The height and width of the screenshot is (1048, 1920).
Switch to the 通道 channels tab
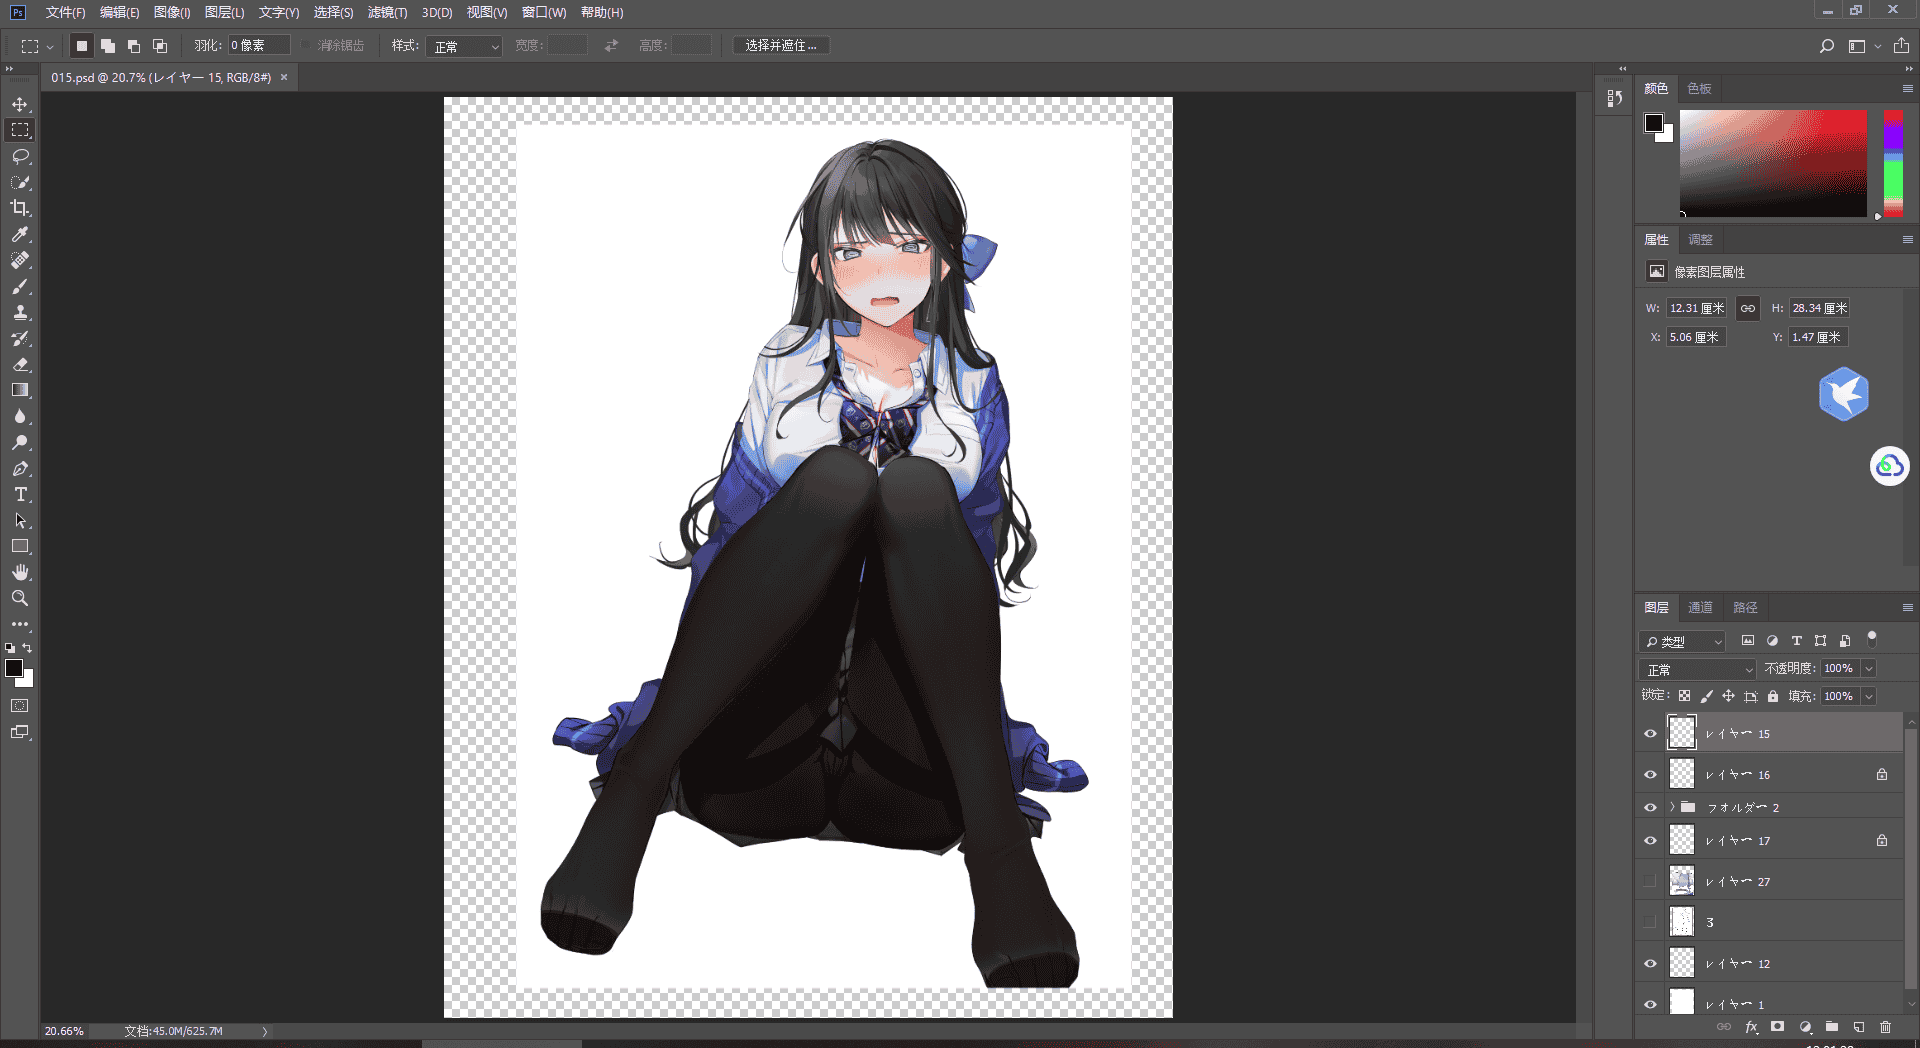1700,607
